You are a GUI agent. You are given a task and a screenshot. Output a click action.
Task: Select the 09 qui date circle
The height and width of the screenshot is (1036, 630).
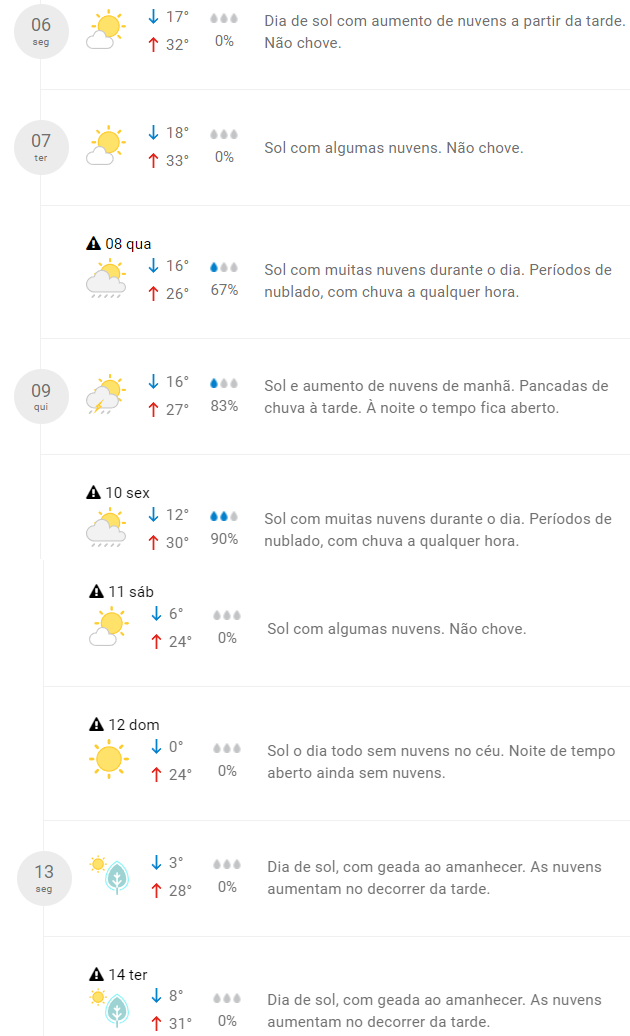40,396
